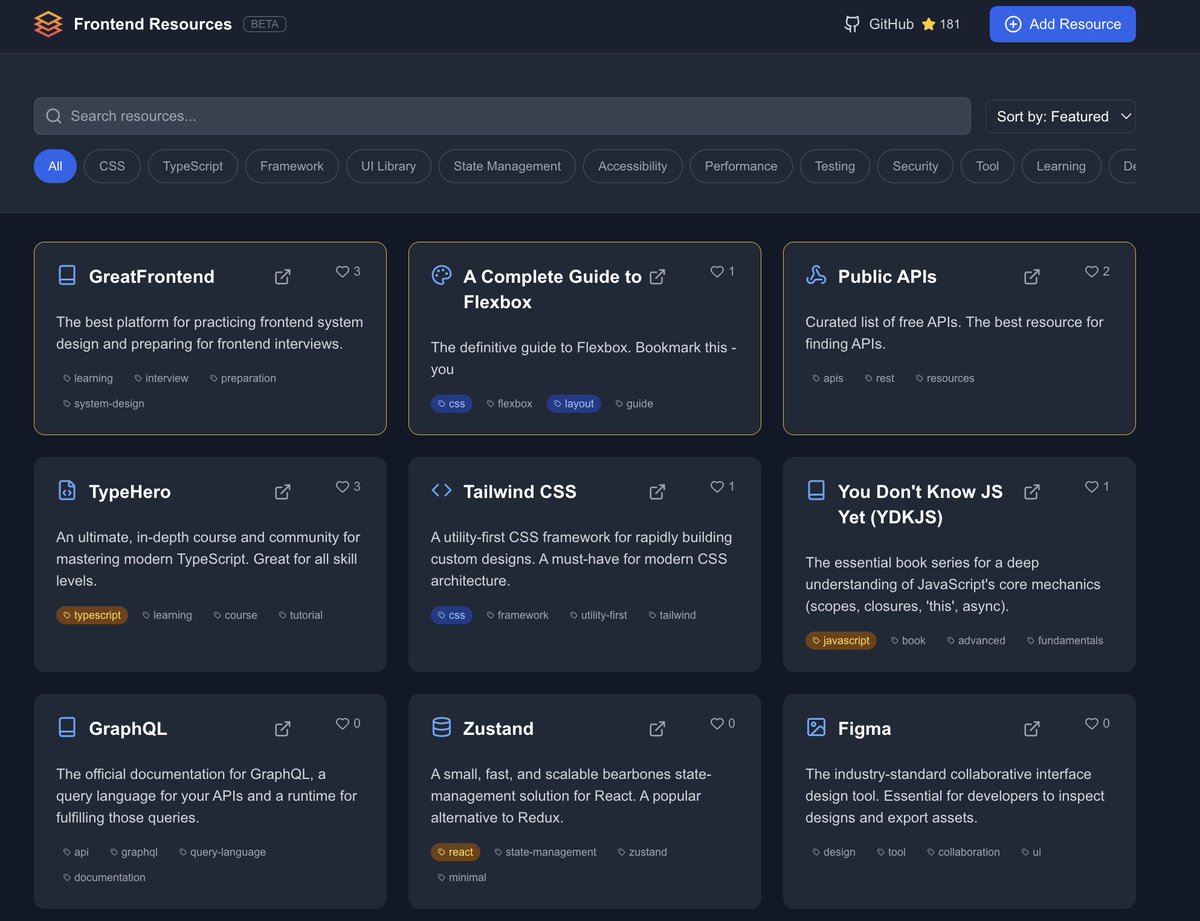This screenshot has width=1200, height=921.
Task: Filter by the Testing category
Action: tap(835, 166)
